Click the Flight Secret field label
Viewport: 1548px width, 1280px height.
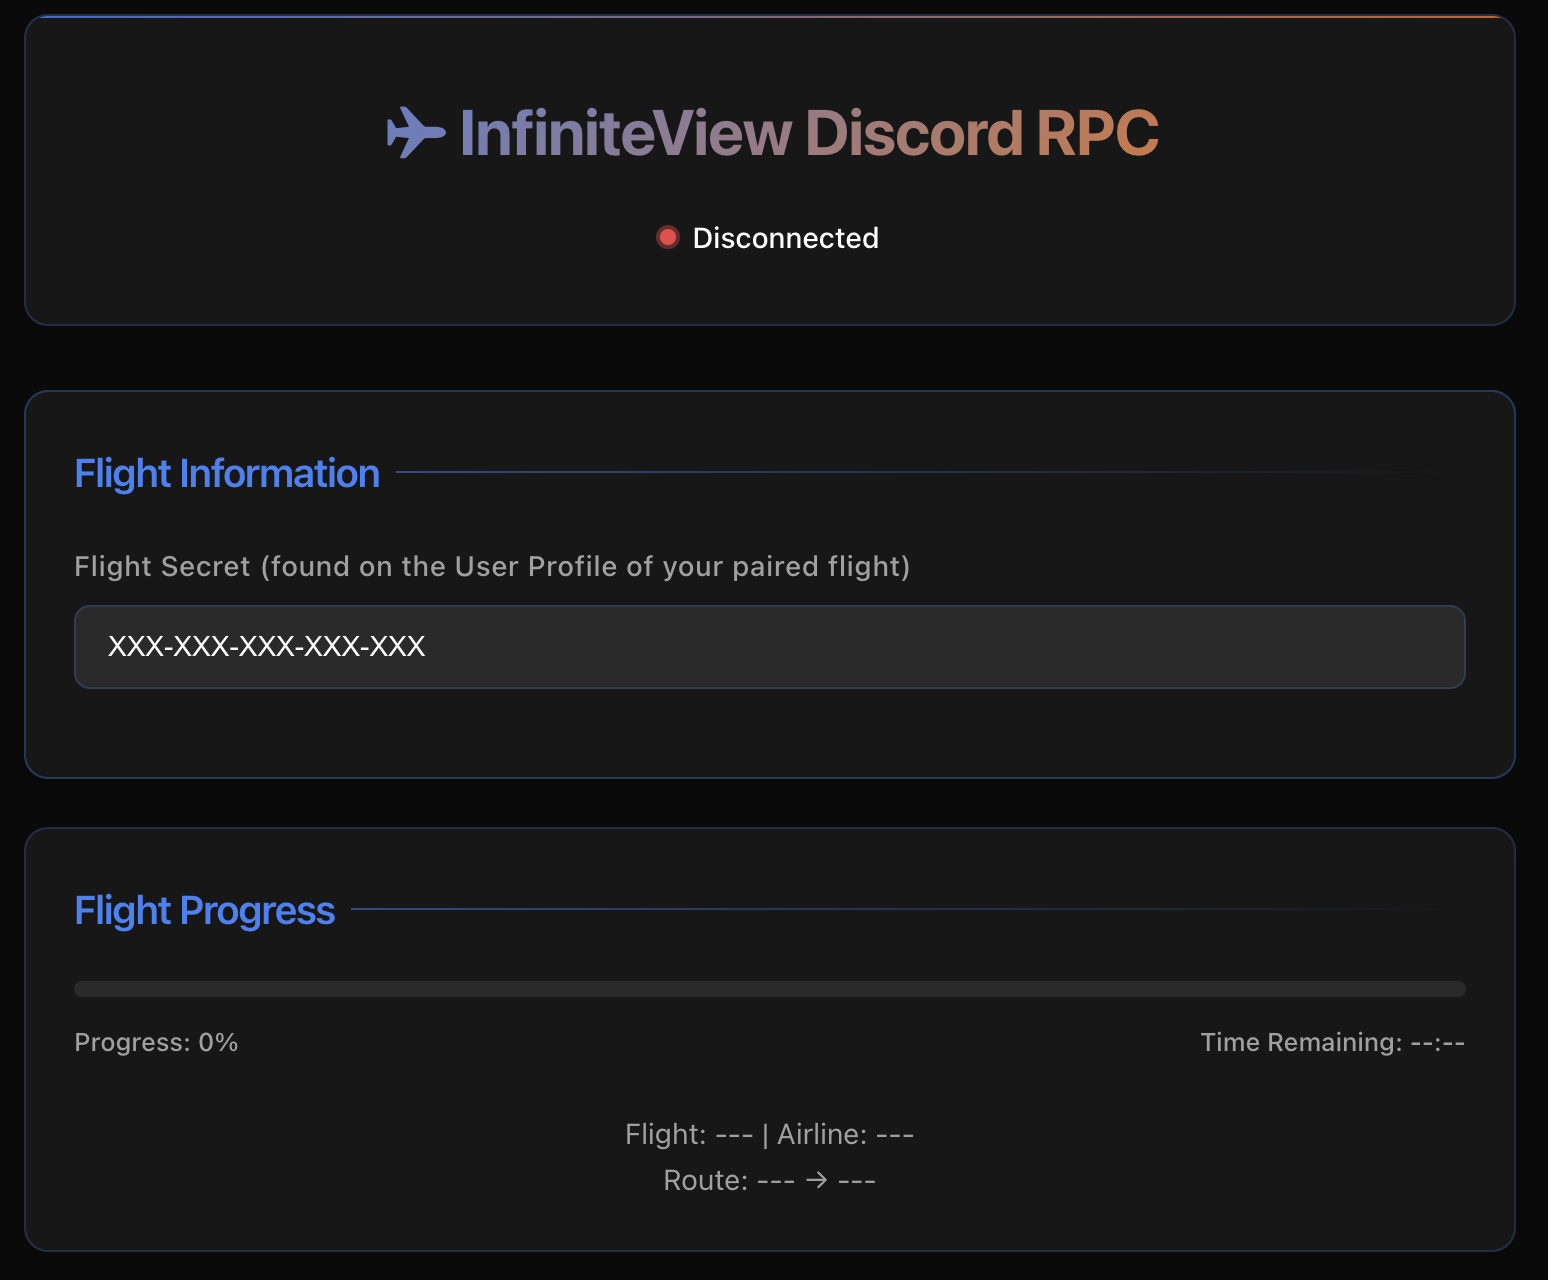click(x=493, y=567)
